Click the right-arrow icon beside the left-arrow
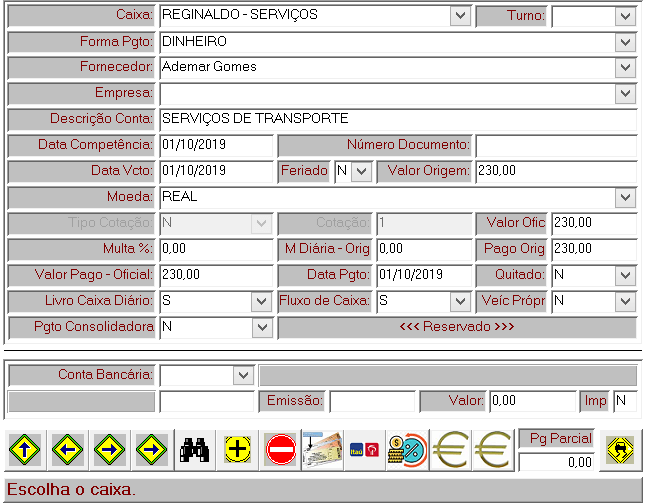This screenshot has width=654, height=504. pos(110,450)
